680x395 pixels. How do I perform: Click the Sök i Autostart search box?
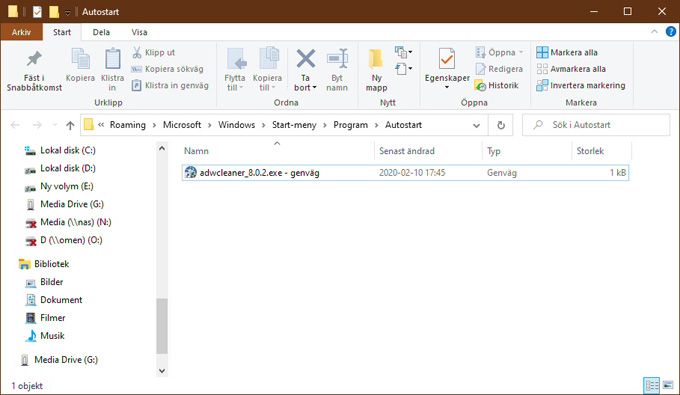pyautogui.click(x=596, y=125)
